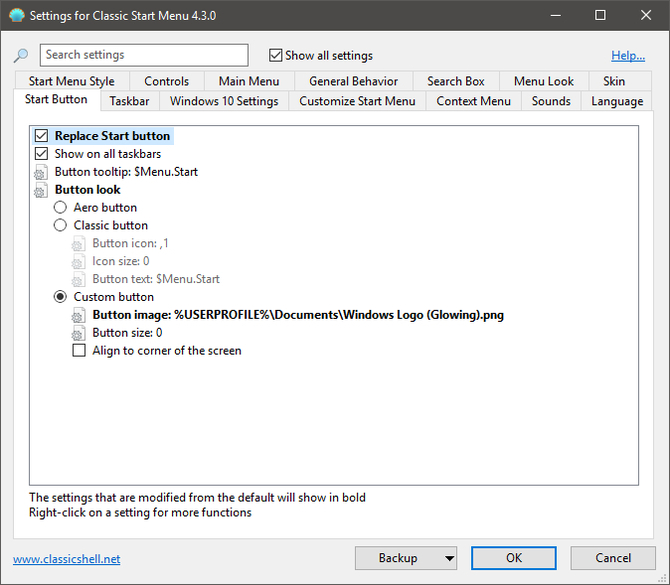
Task: Toggle Show all settings checkbox
Action: [x=276, y=55]
